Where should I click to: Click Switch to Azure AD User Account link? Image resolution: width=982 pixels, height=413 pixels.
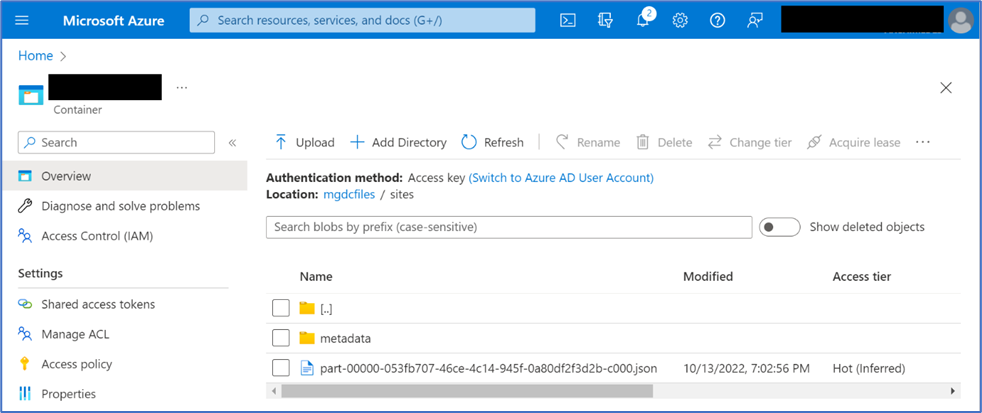click(x=561, y=178)
